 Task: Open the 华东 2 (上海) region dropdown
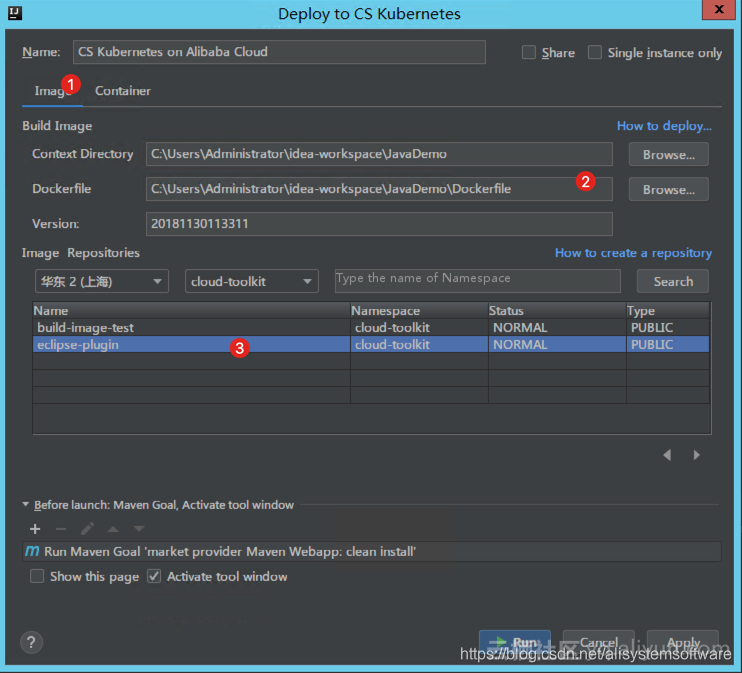point(102,281)
